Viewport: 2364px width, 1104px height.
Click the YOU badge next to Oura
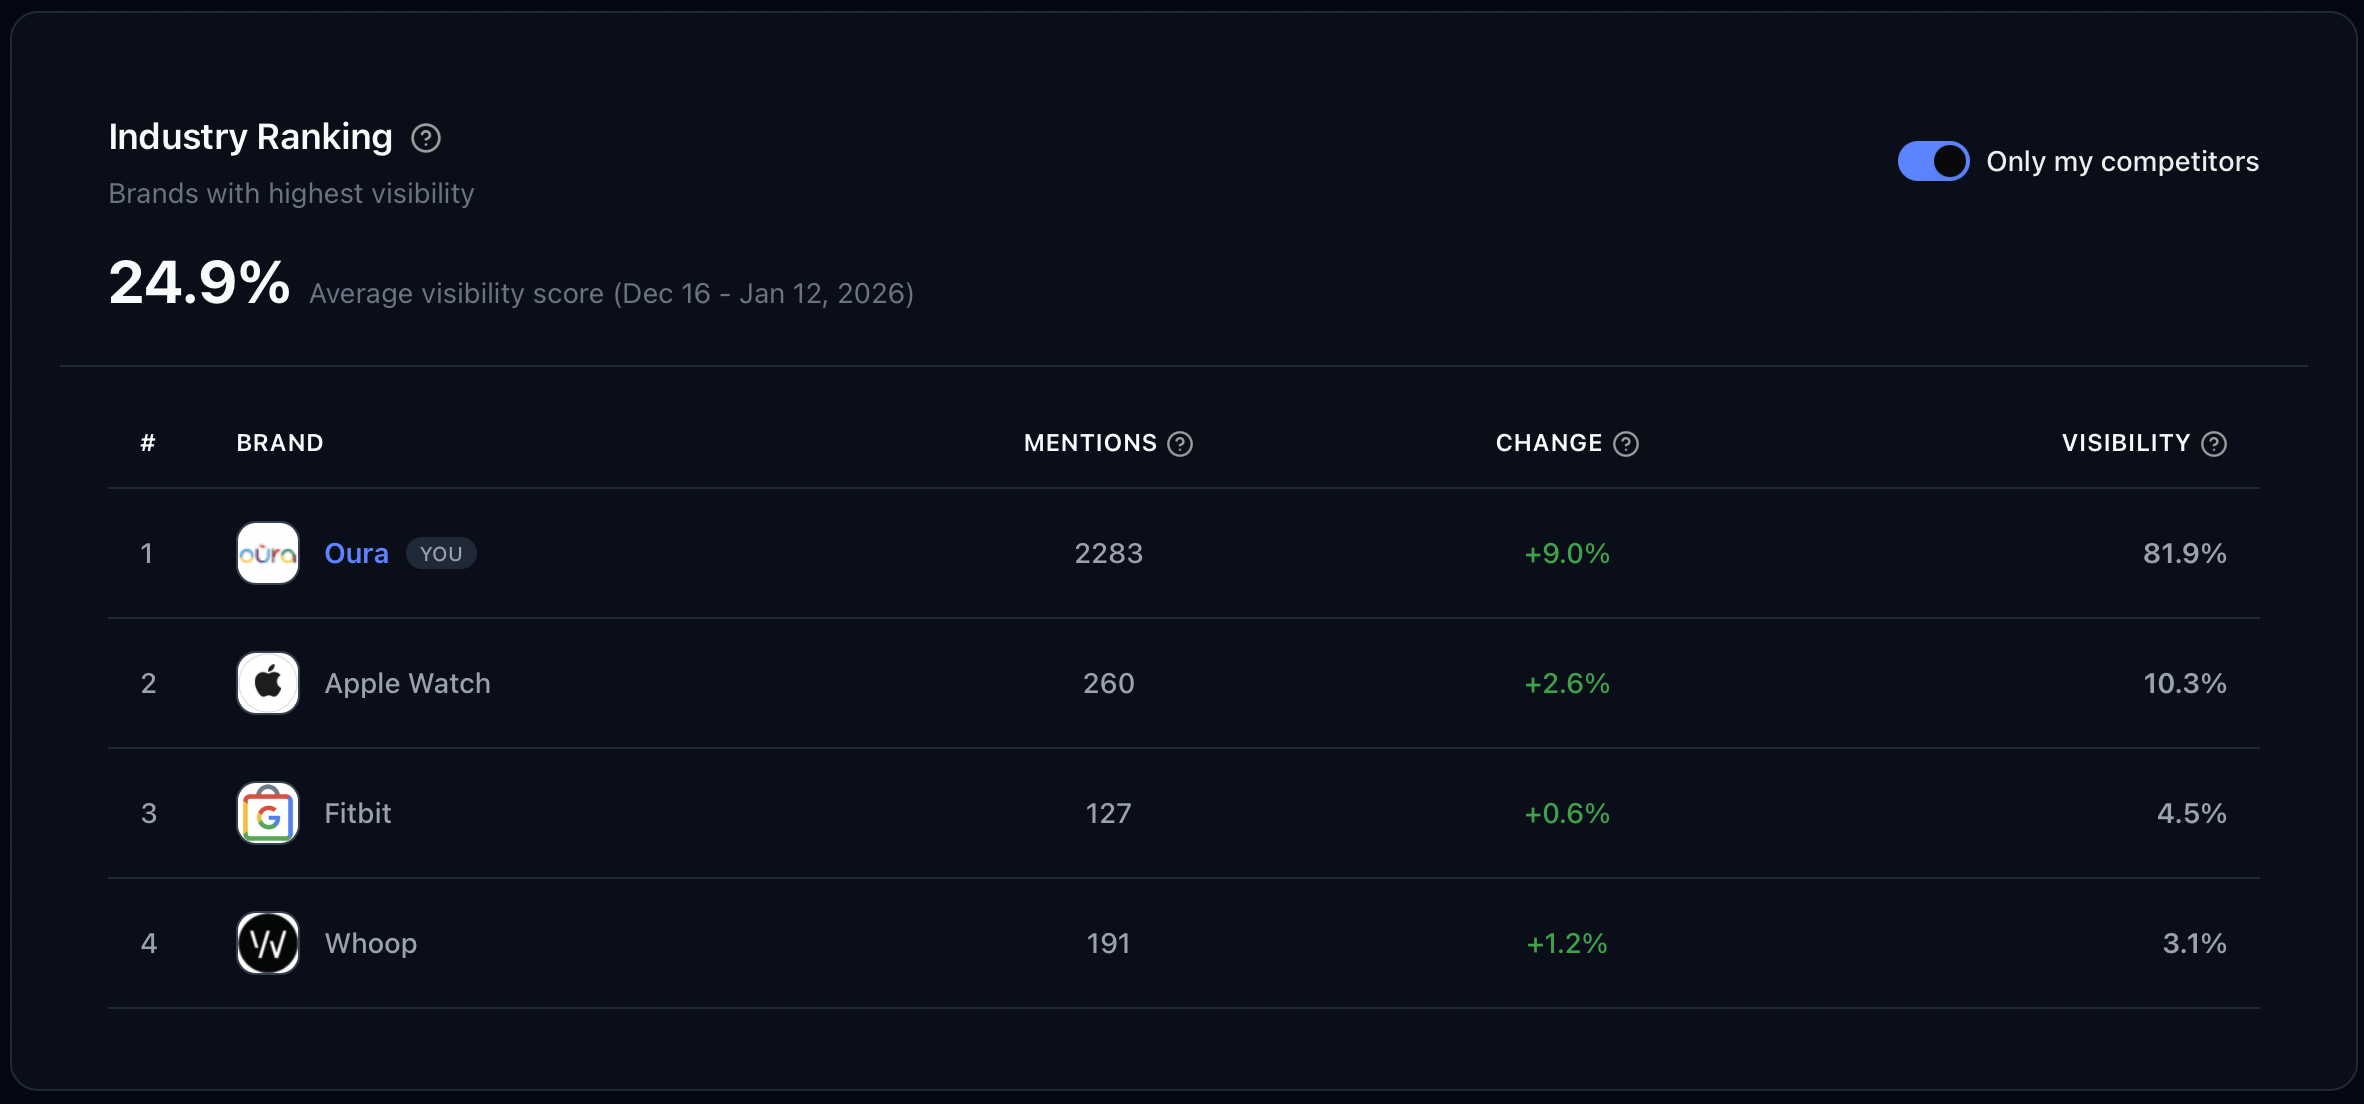point(440,553)
